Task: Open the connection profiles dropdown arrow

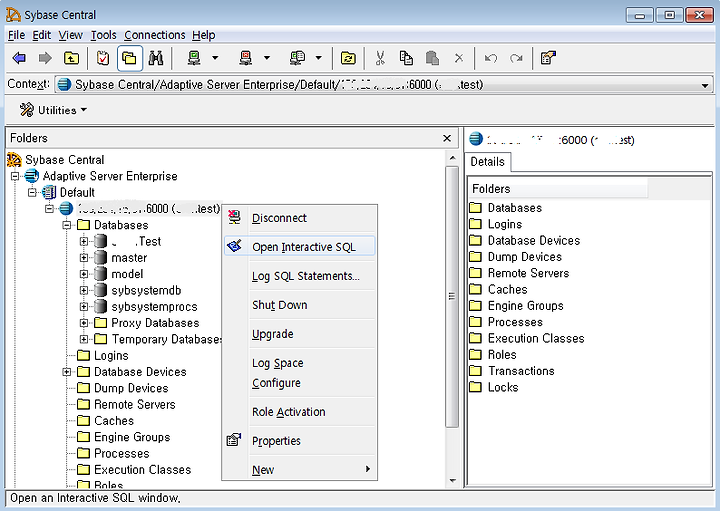Action: 319,58
